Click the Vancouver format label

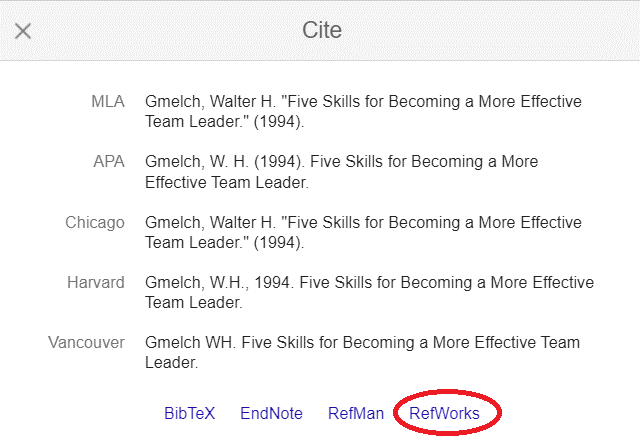(x=86, y=342)
